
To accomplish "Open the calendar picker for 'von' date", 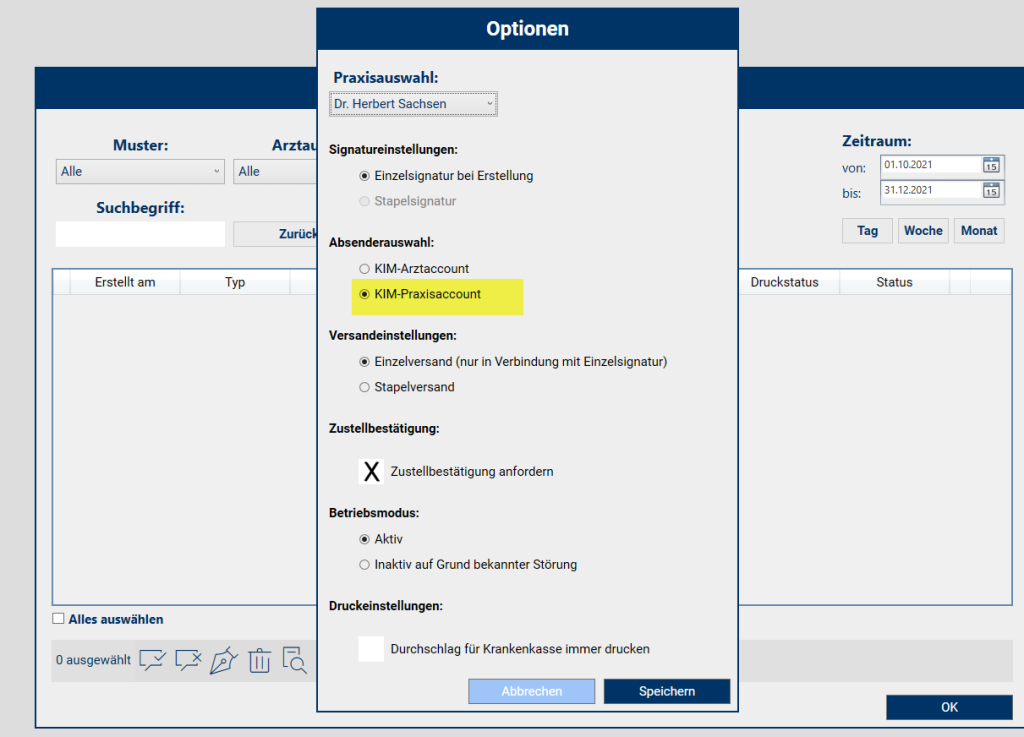I will click(991, 165).
